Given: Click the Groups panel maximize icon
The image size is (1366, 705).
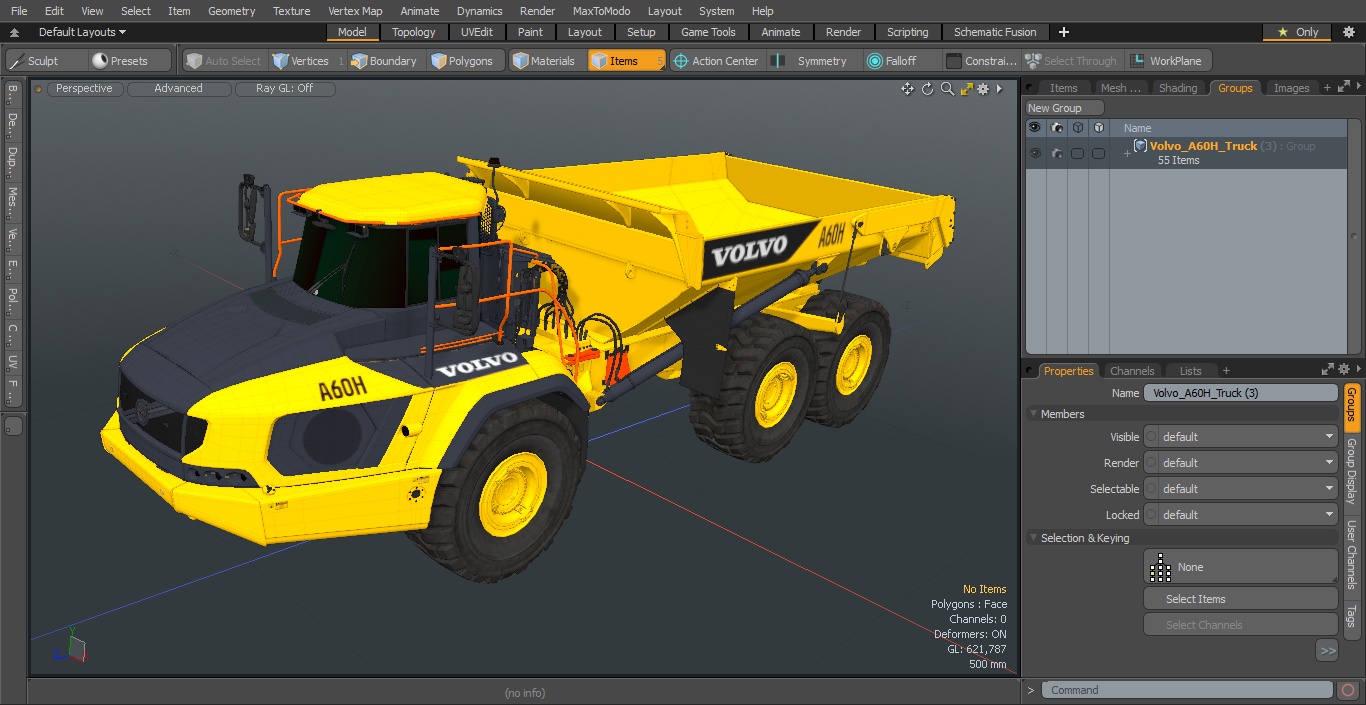Looking at the screenshot, I should [x=1342, y=88].
